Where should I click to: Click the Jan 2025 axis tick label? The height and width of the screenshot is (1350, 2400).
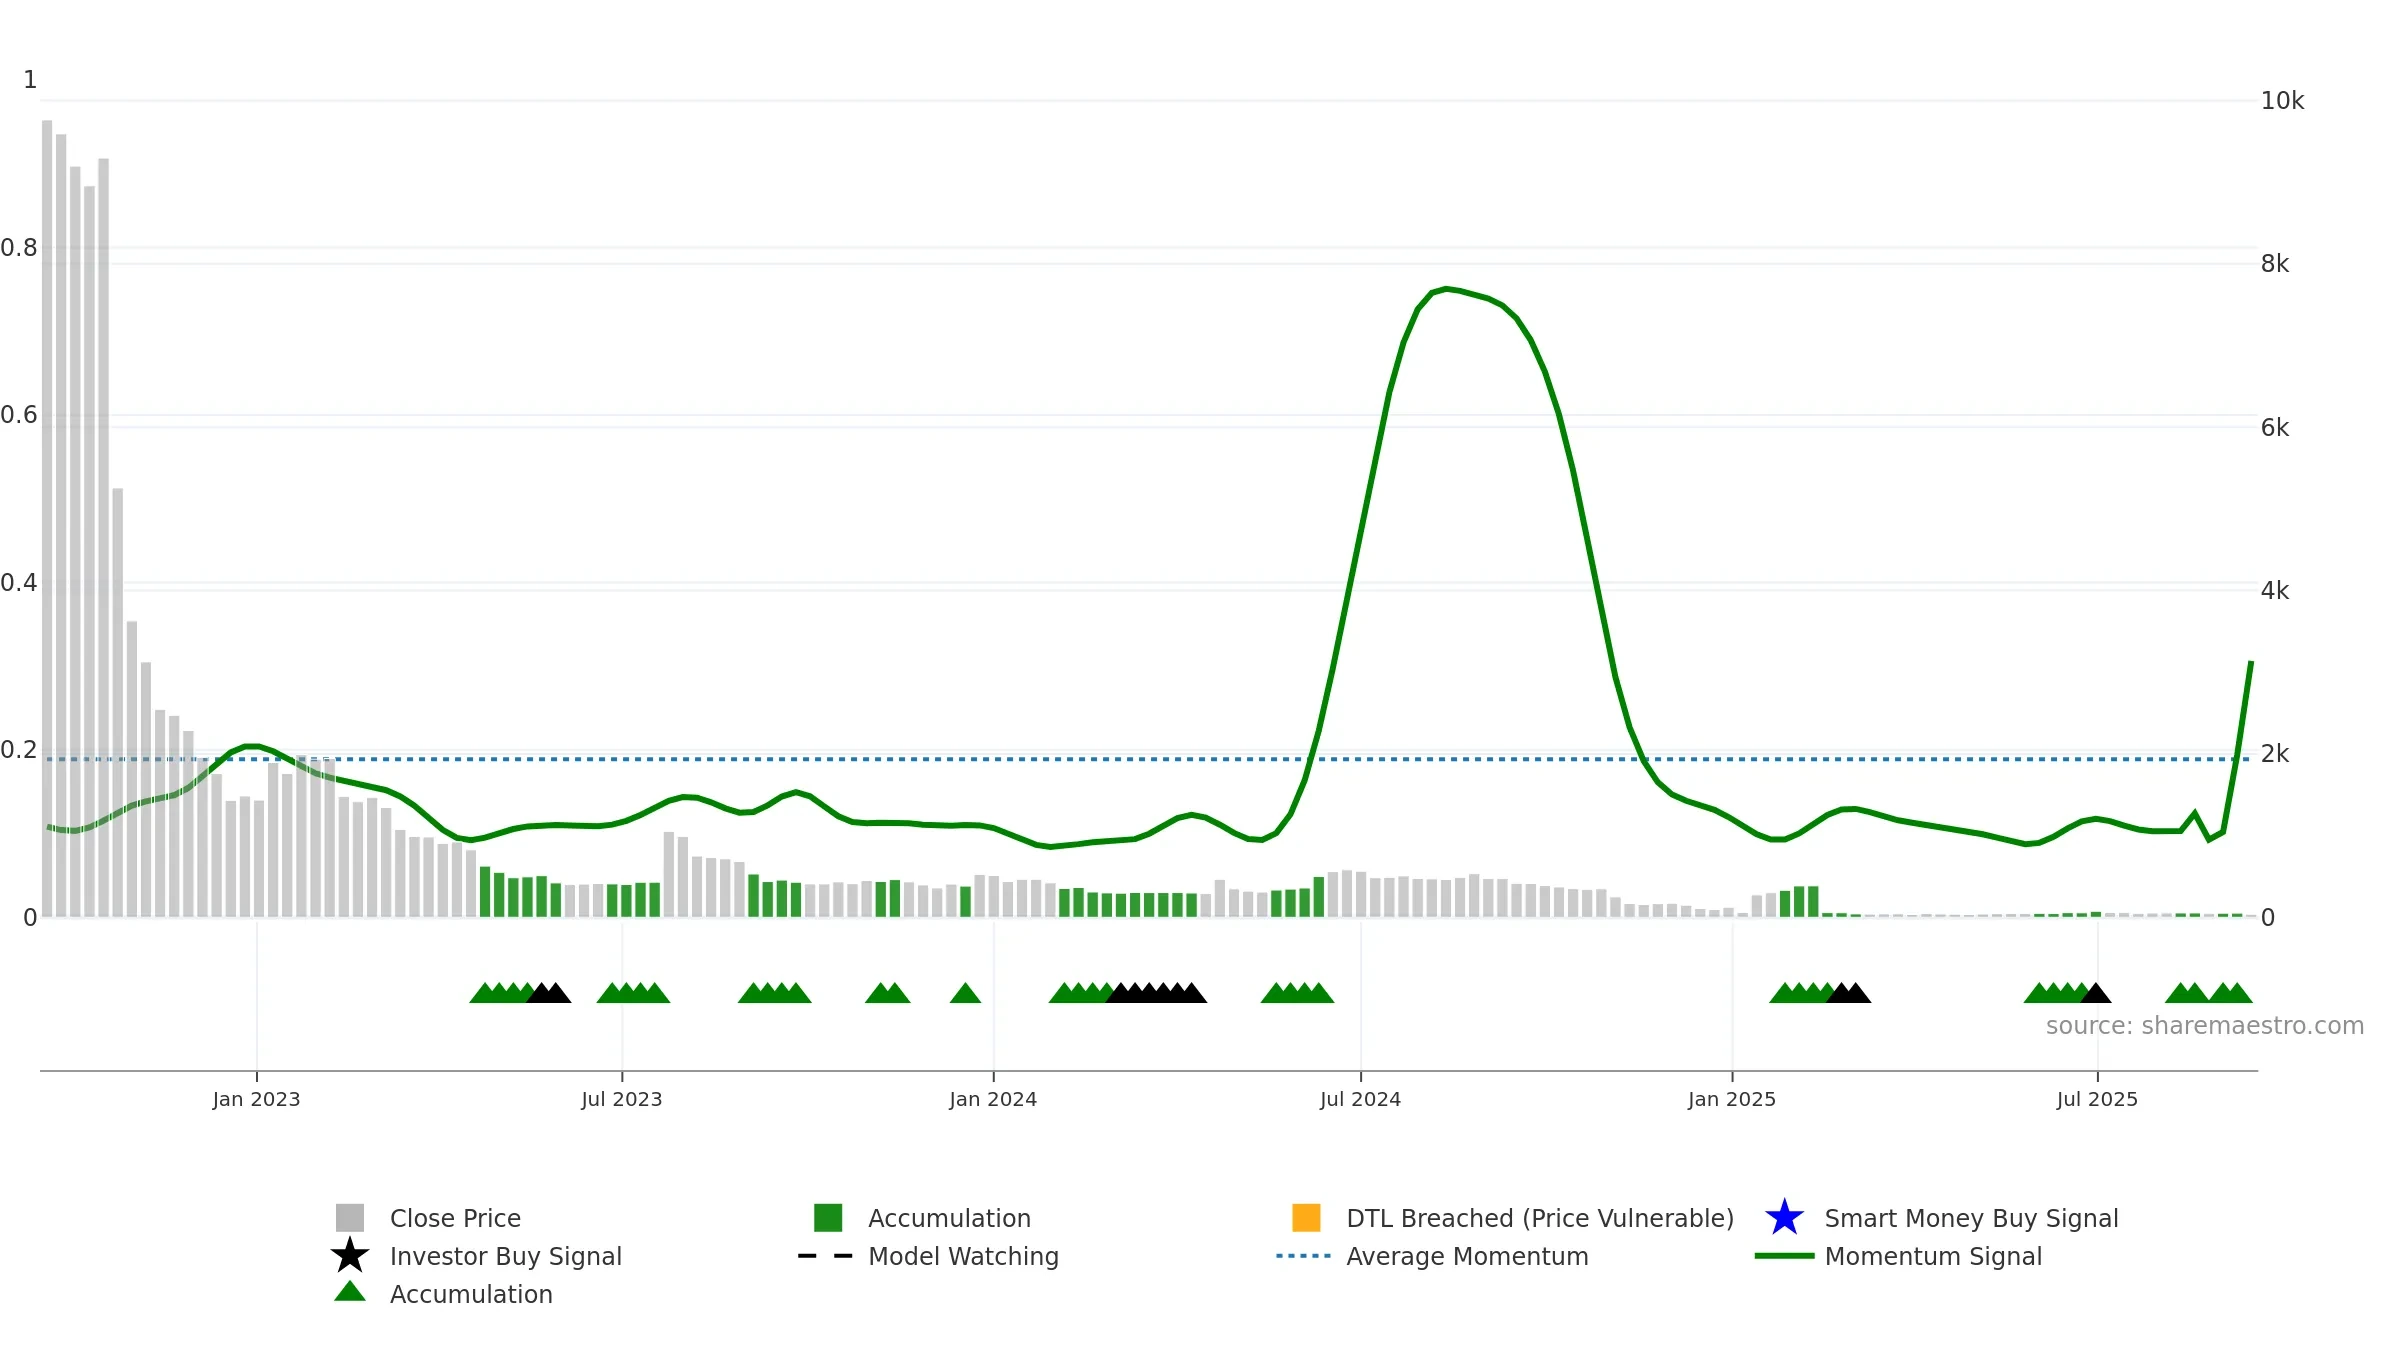click(1732, 1100)
